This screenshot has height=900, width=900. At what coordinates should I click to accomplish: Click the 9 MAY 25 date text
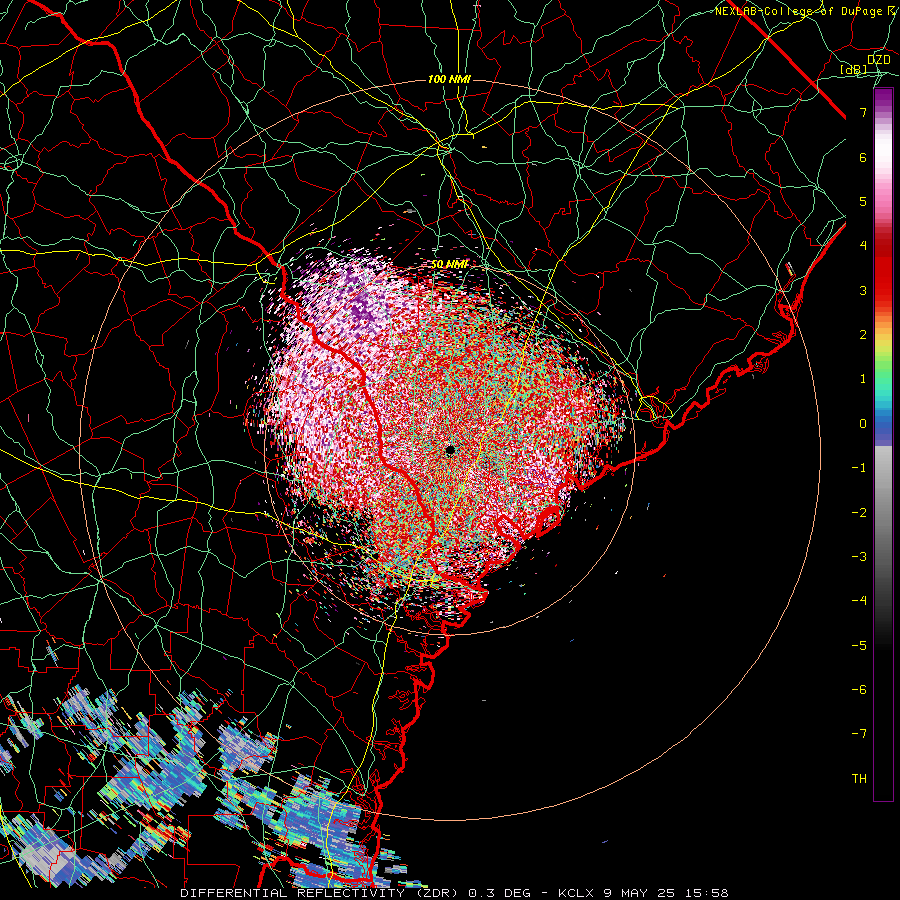click(641, 893)
